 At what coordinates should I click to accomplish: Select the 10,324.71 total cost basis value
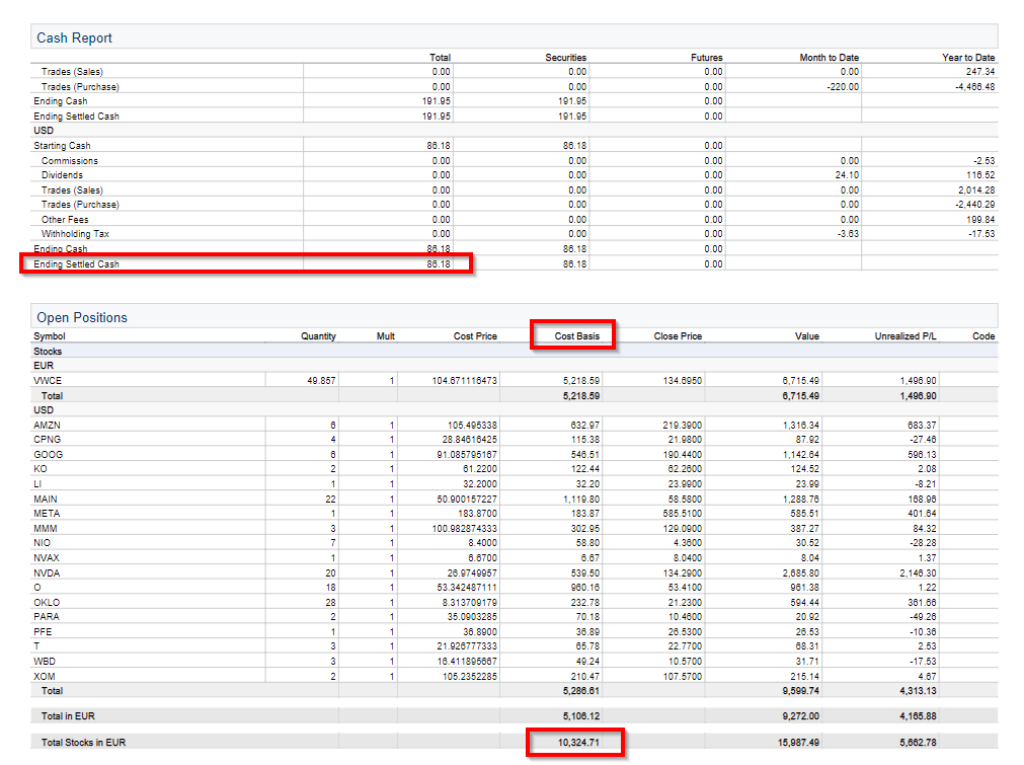[x=579, y=742]
